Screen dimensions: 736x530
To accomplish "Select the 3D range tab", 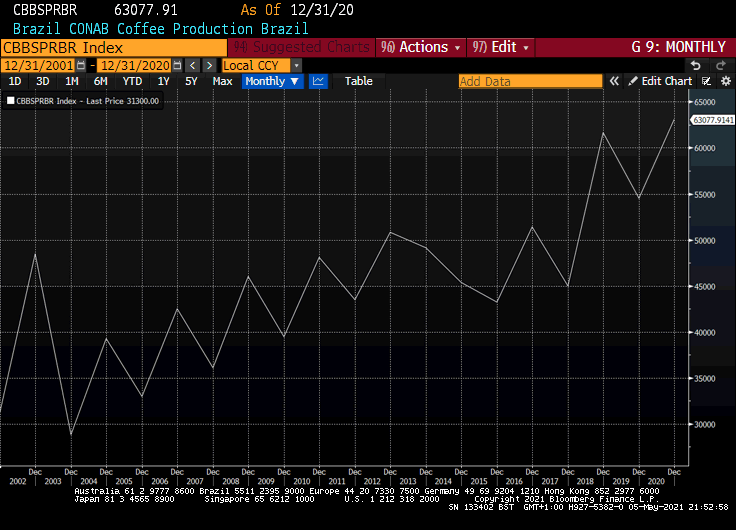I will [43, 81].
